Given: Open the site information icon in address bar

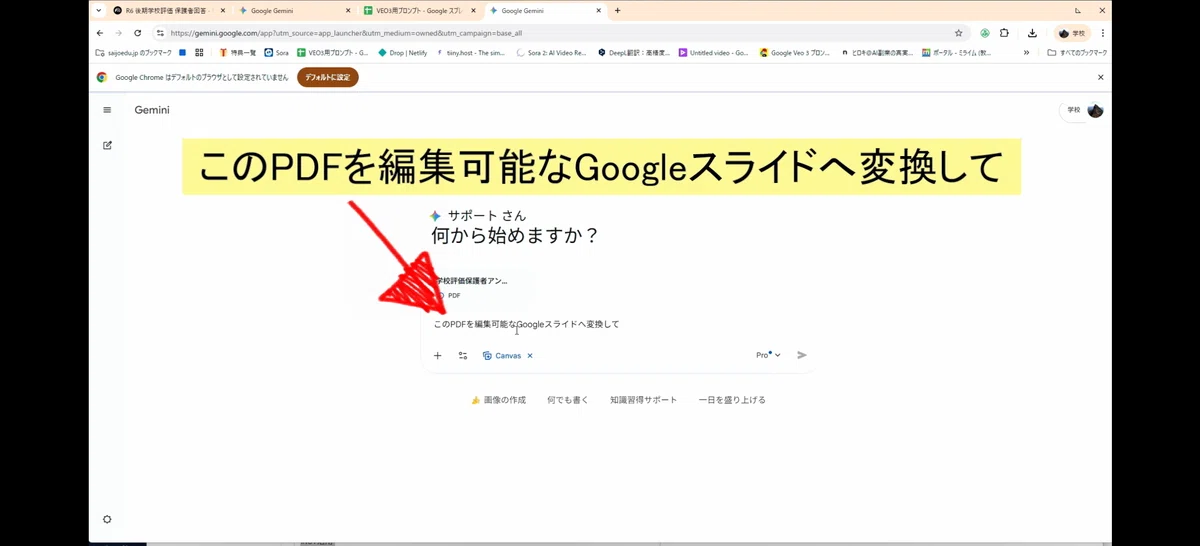Looking at the screenshot, I should [160, 33].
